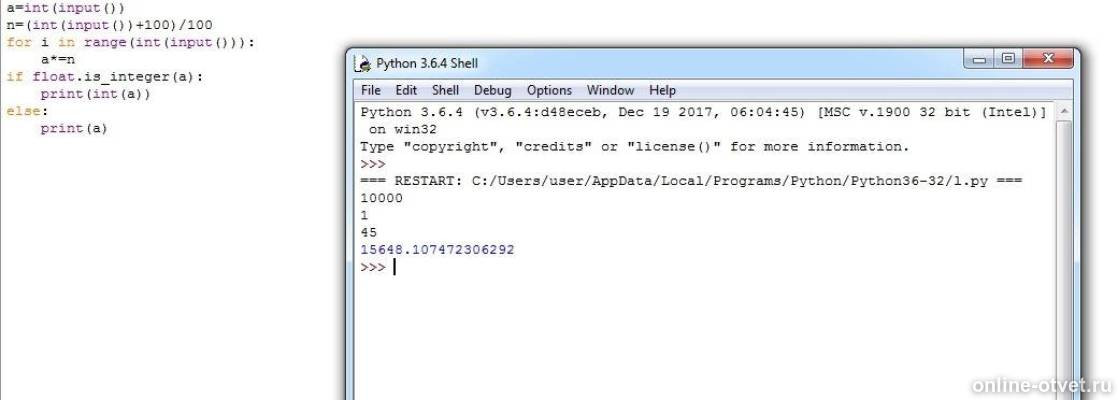Open the Edit menu
Image resolution: width=1118 pixels, height=400 pixels.
pos(406,91)
